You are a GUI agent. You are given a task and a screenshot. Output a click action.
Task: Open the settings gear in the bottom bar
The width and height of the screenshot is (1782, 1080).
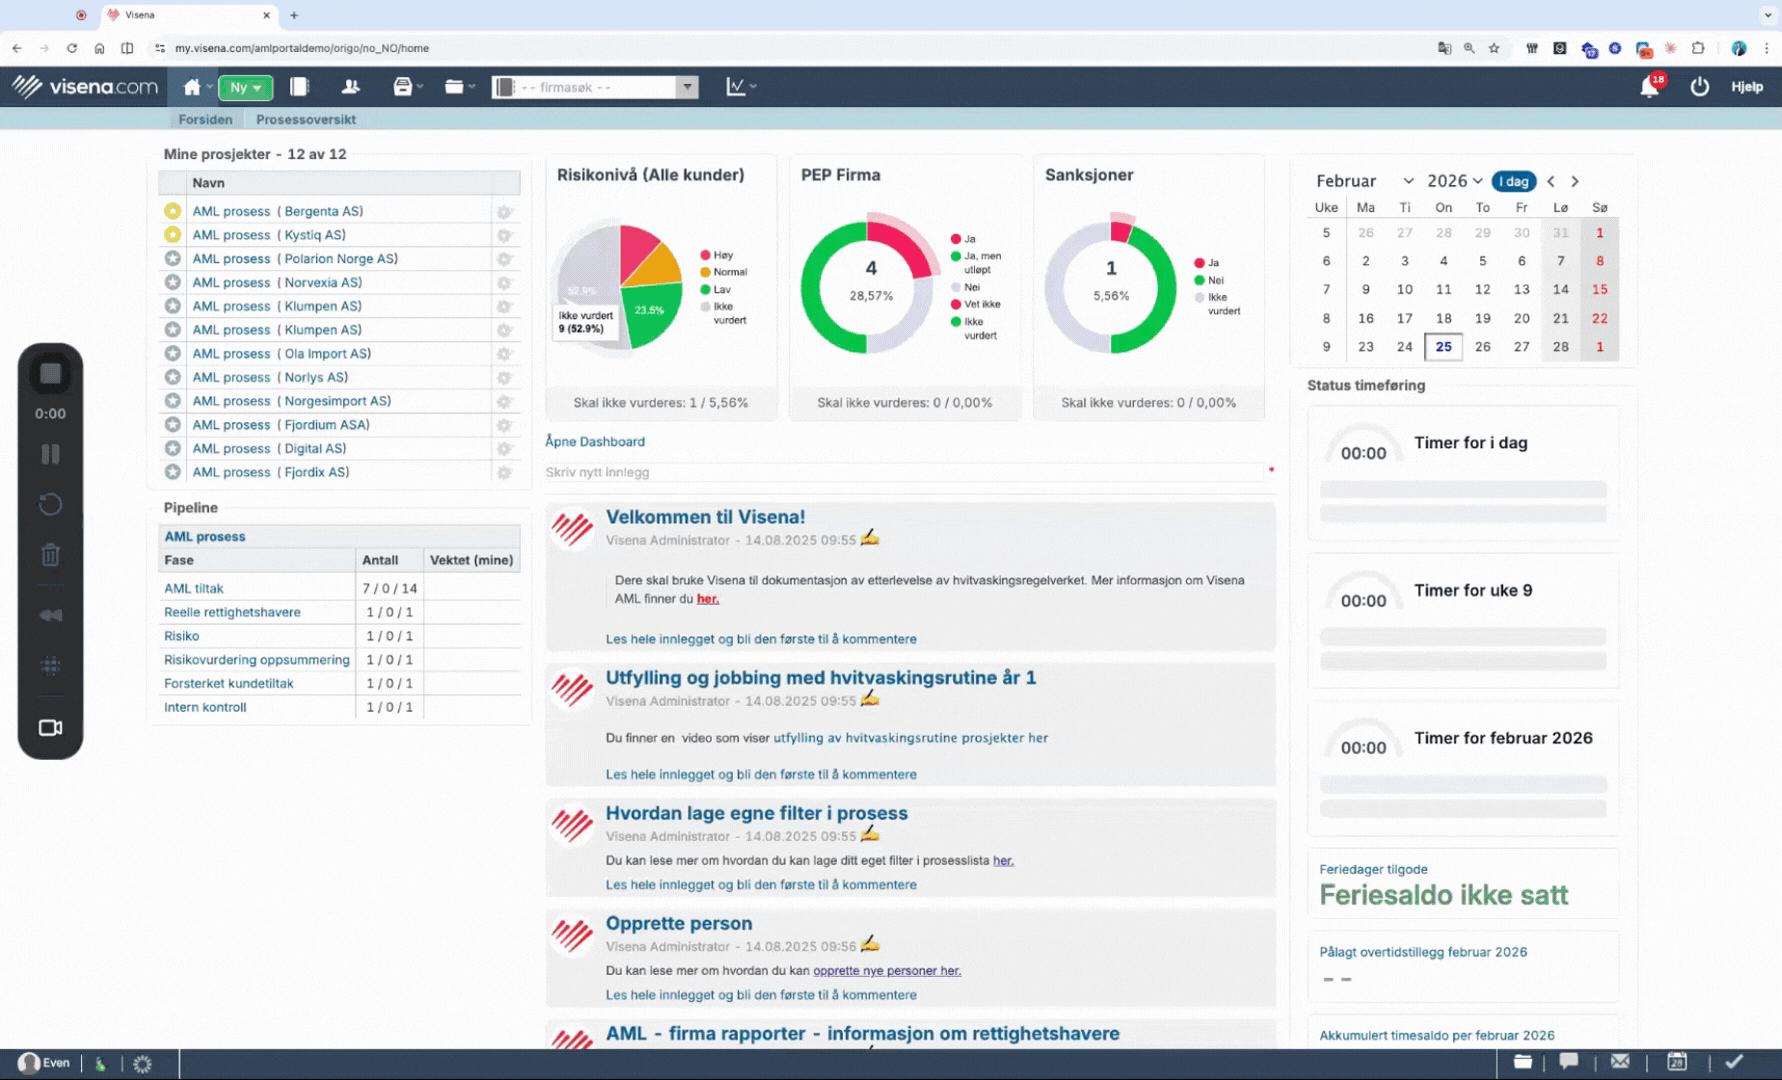(142, 1064)
